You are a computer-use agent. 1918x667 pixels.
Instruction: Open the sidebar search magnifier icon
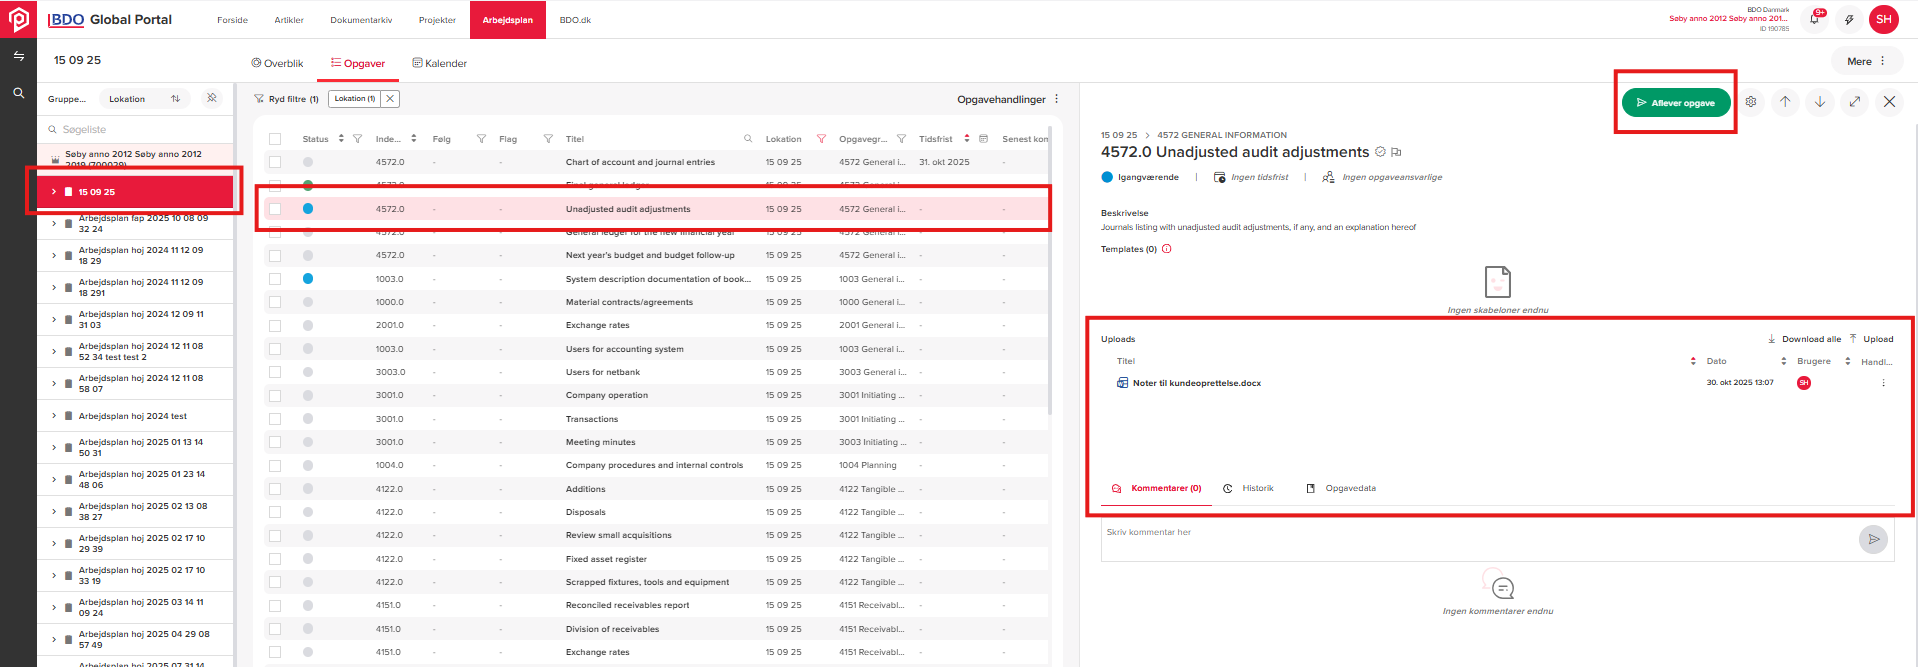(18, 93)
